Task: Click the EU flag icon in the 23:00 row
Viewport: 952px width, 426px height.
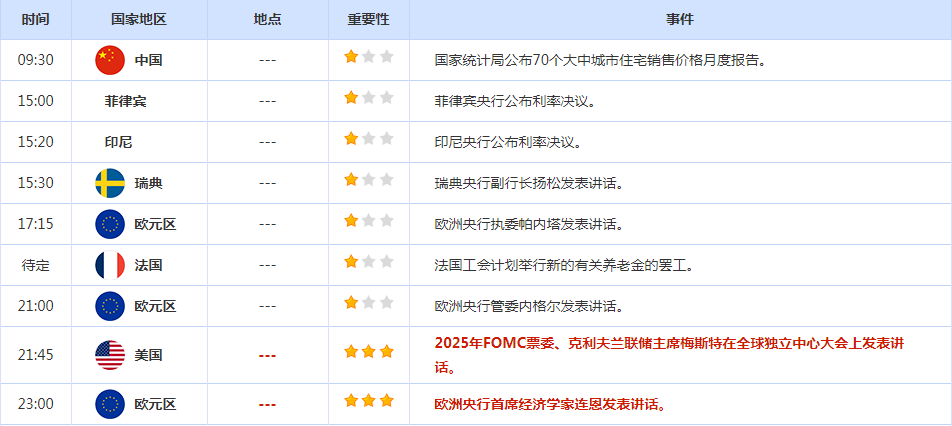Action: (x=110, y=404)
